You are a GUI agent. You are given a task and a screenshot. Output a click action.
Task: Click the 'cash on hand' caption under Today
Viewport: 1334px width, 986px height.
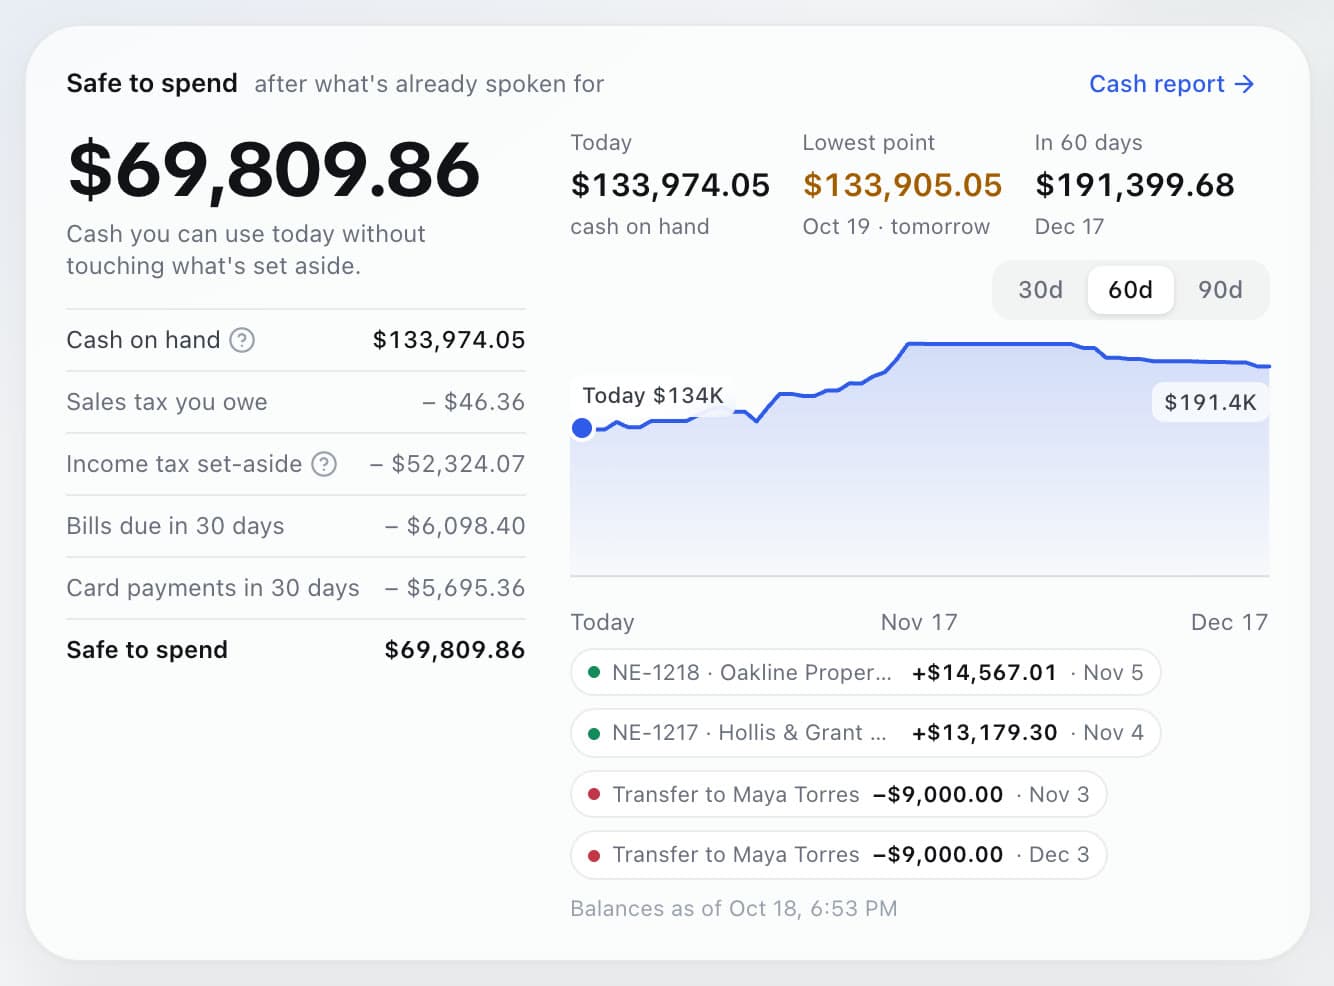[x=639, y=227]
